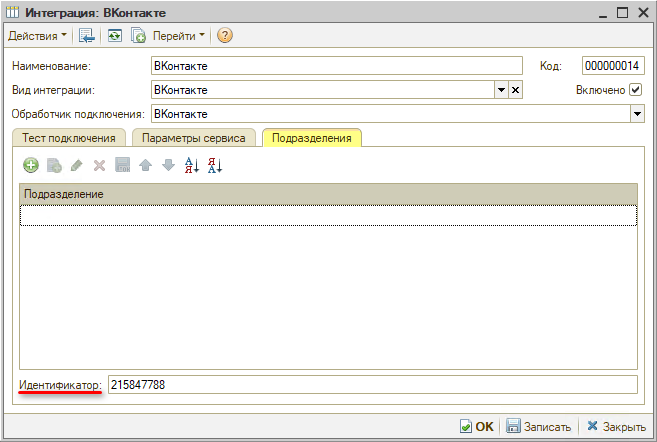The height and width of the screenshot is (442, 657).
Task: Open the Перейти dropdown menu
Action: coord(178,36)
